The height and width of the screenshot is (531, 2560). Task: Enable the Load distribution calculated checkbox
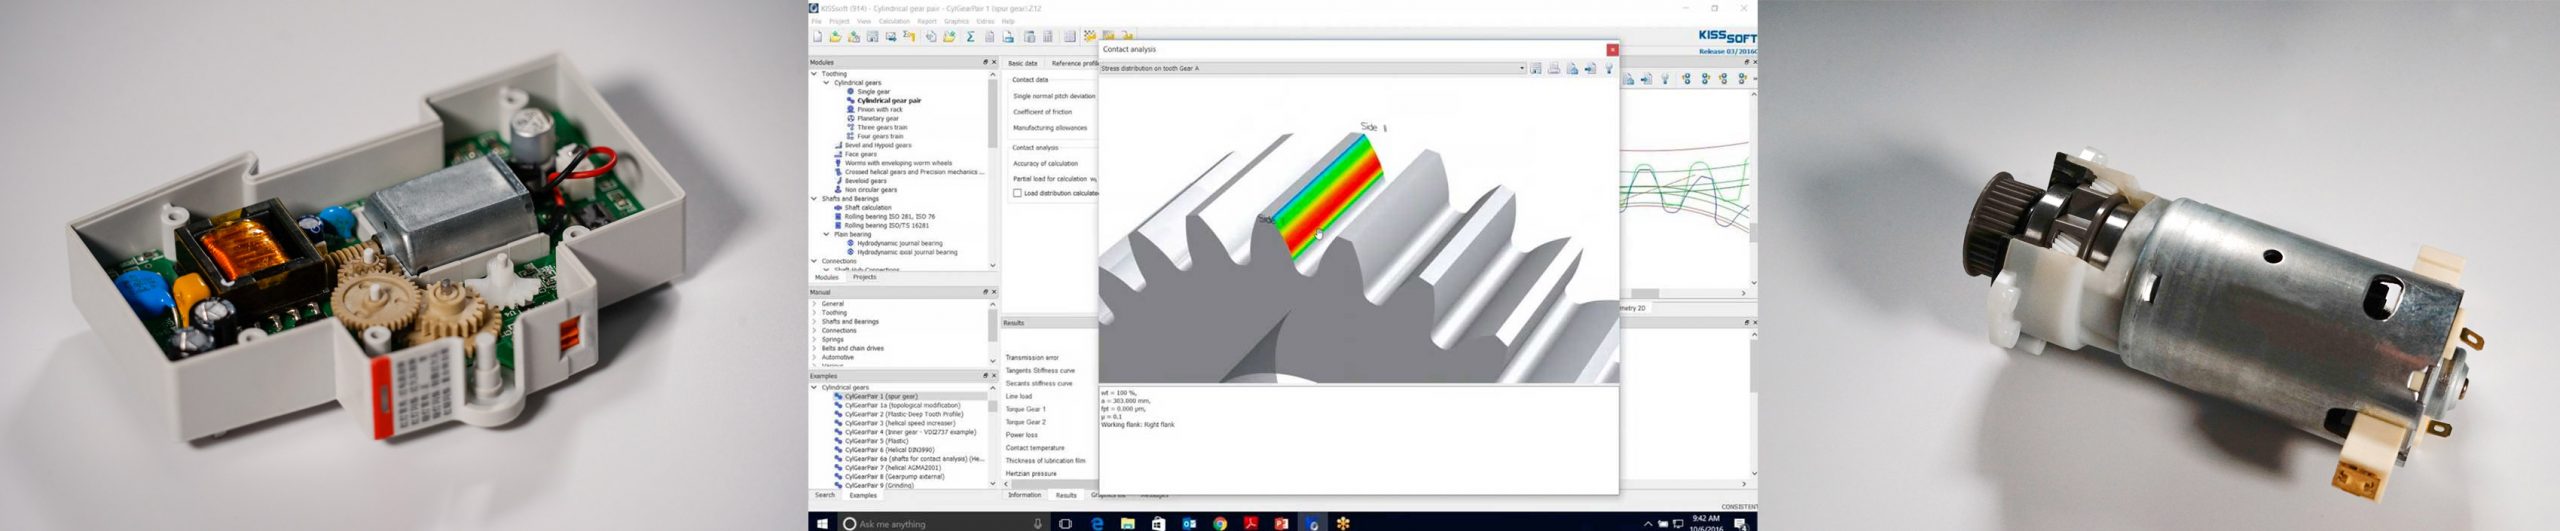1017,193
